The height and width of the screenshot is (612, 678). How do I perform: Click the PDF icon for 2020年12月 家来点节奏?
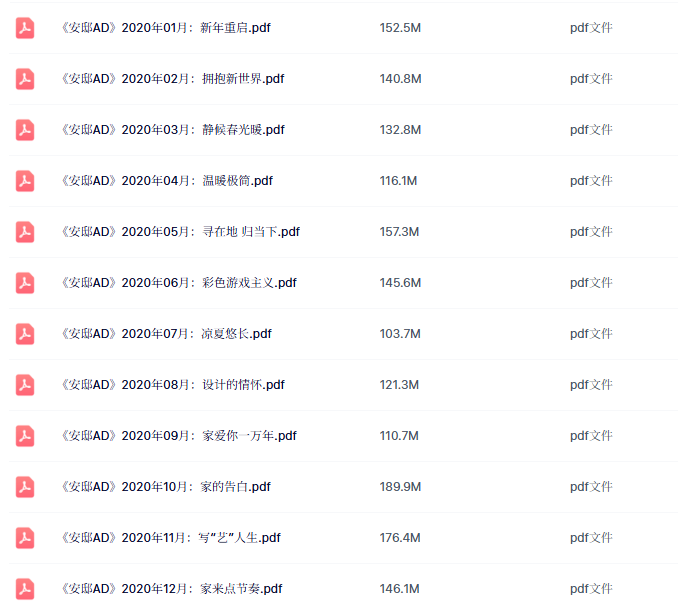click(25, 589)
